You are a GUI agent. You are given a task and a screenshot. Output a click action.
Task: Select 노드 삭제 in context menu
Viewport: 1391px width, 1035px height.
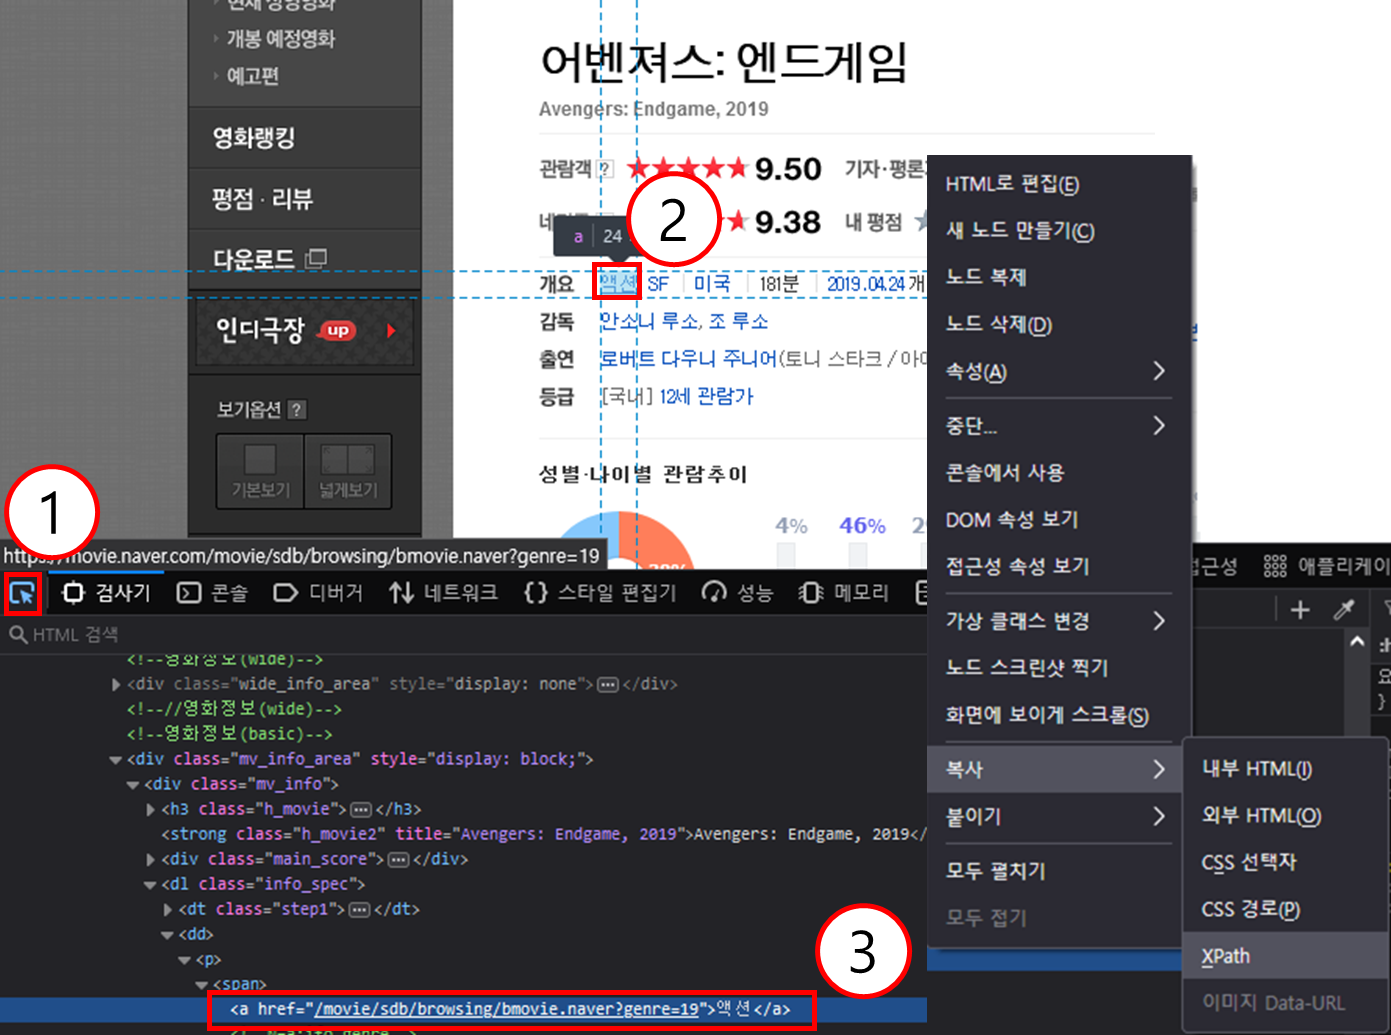pyautogui.click(x=1060, y=324)
